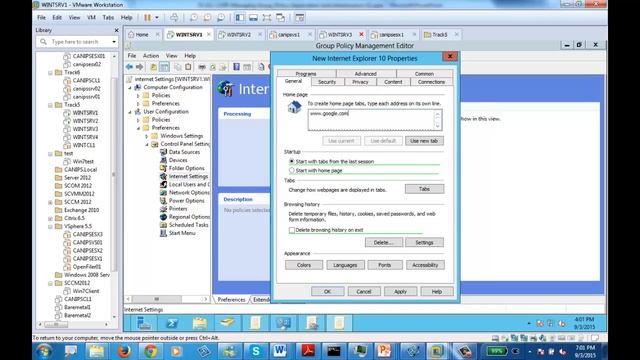This screenshot has height=360, width=640.
Task: Open the power options arrow beside Pause
Action: 157,18
